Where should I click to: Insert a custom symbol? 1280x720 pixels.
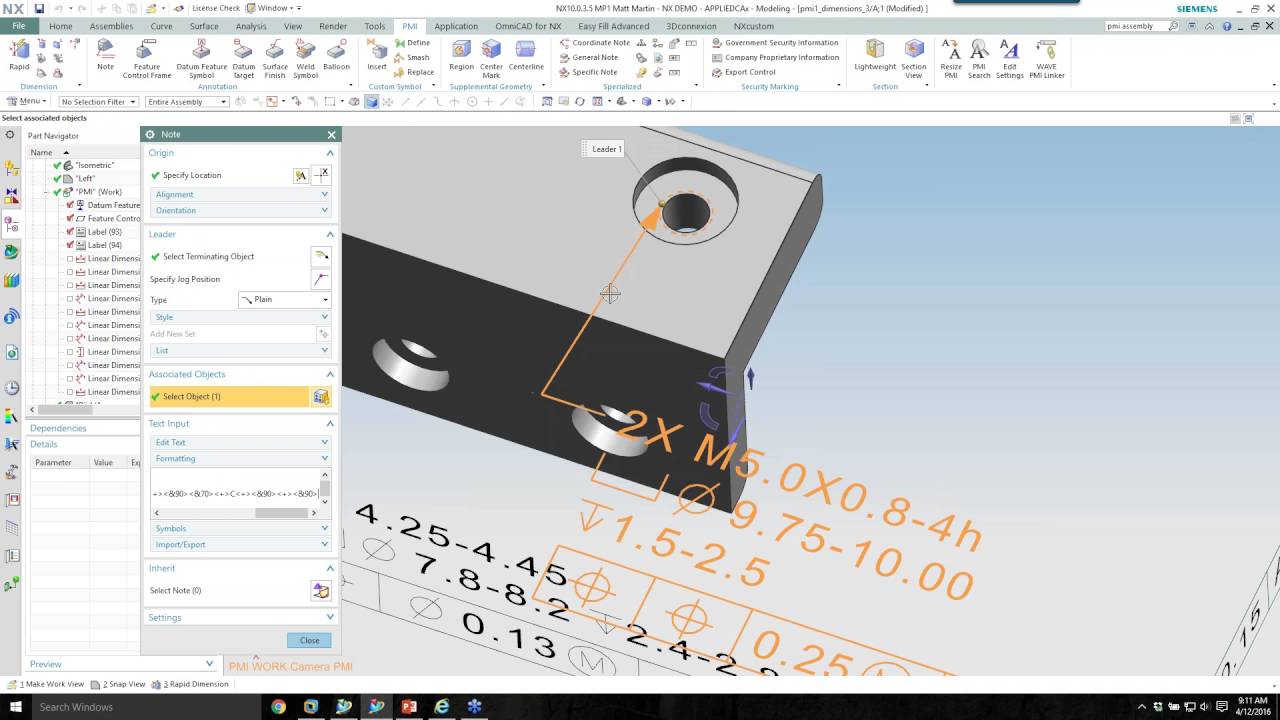(377, 55)
